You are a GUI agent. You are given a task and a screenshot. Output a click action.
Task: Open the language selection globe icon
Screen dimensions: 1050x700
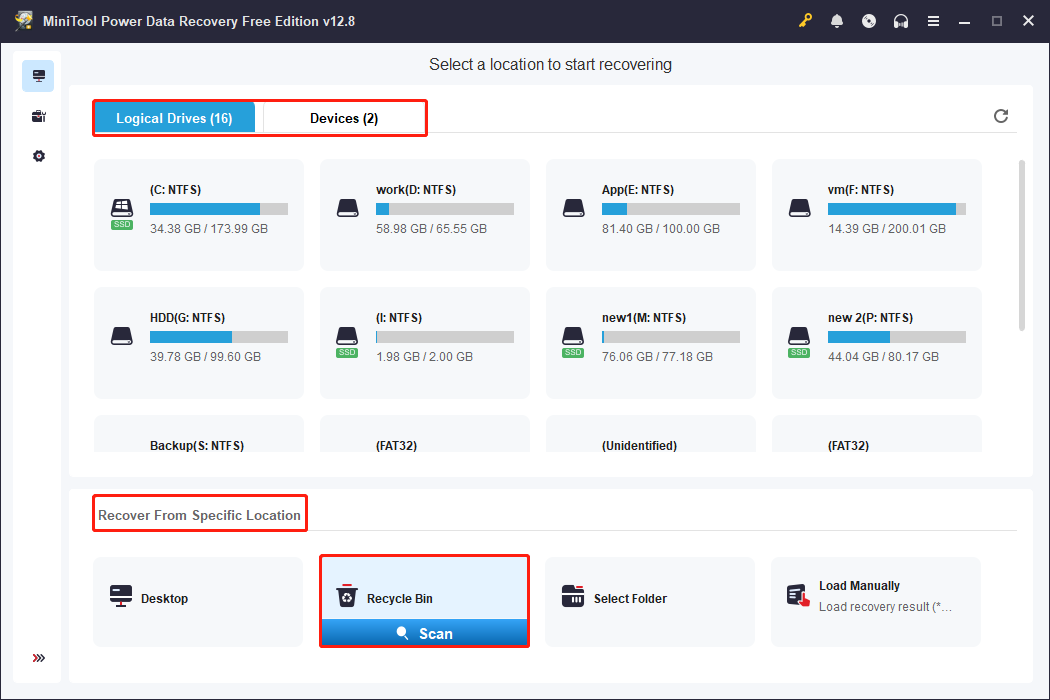pyautogui.click(x=869, y=20)
